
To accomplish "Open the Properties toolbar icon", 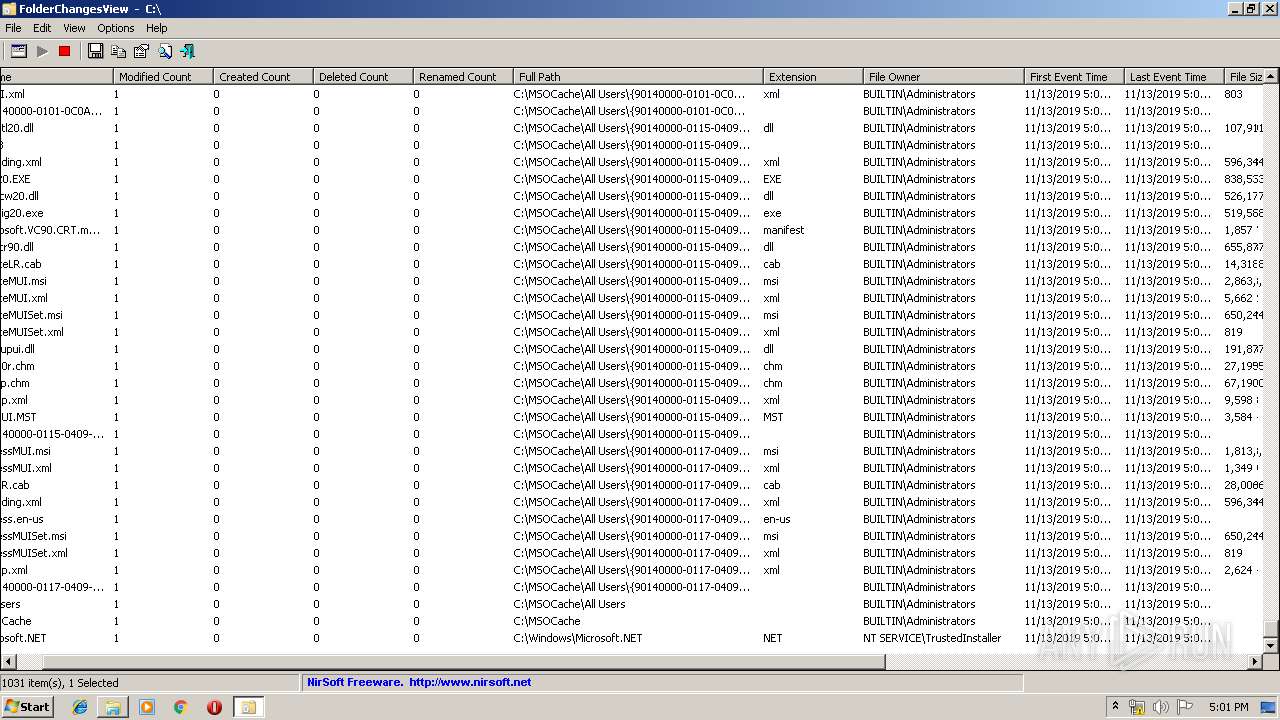I will pos(142,51).
